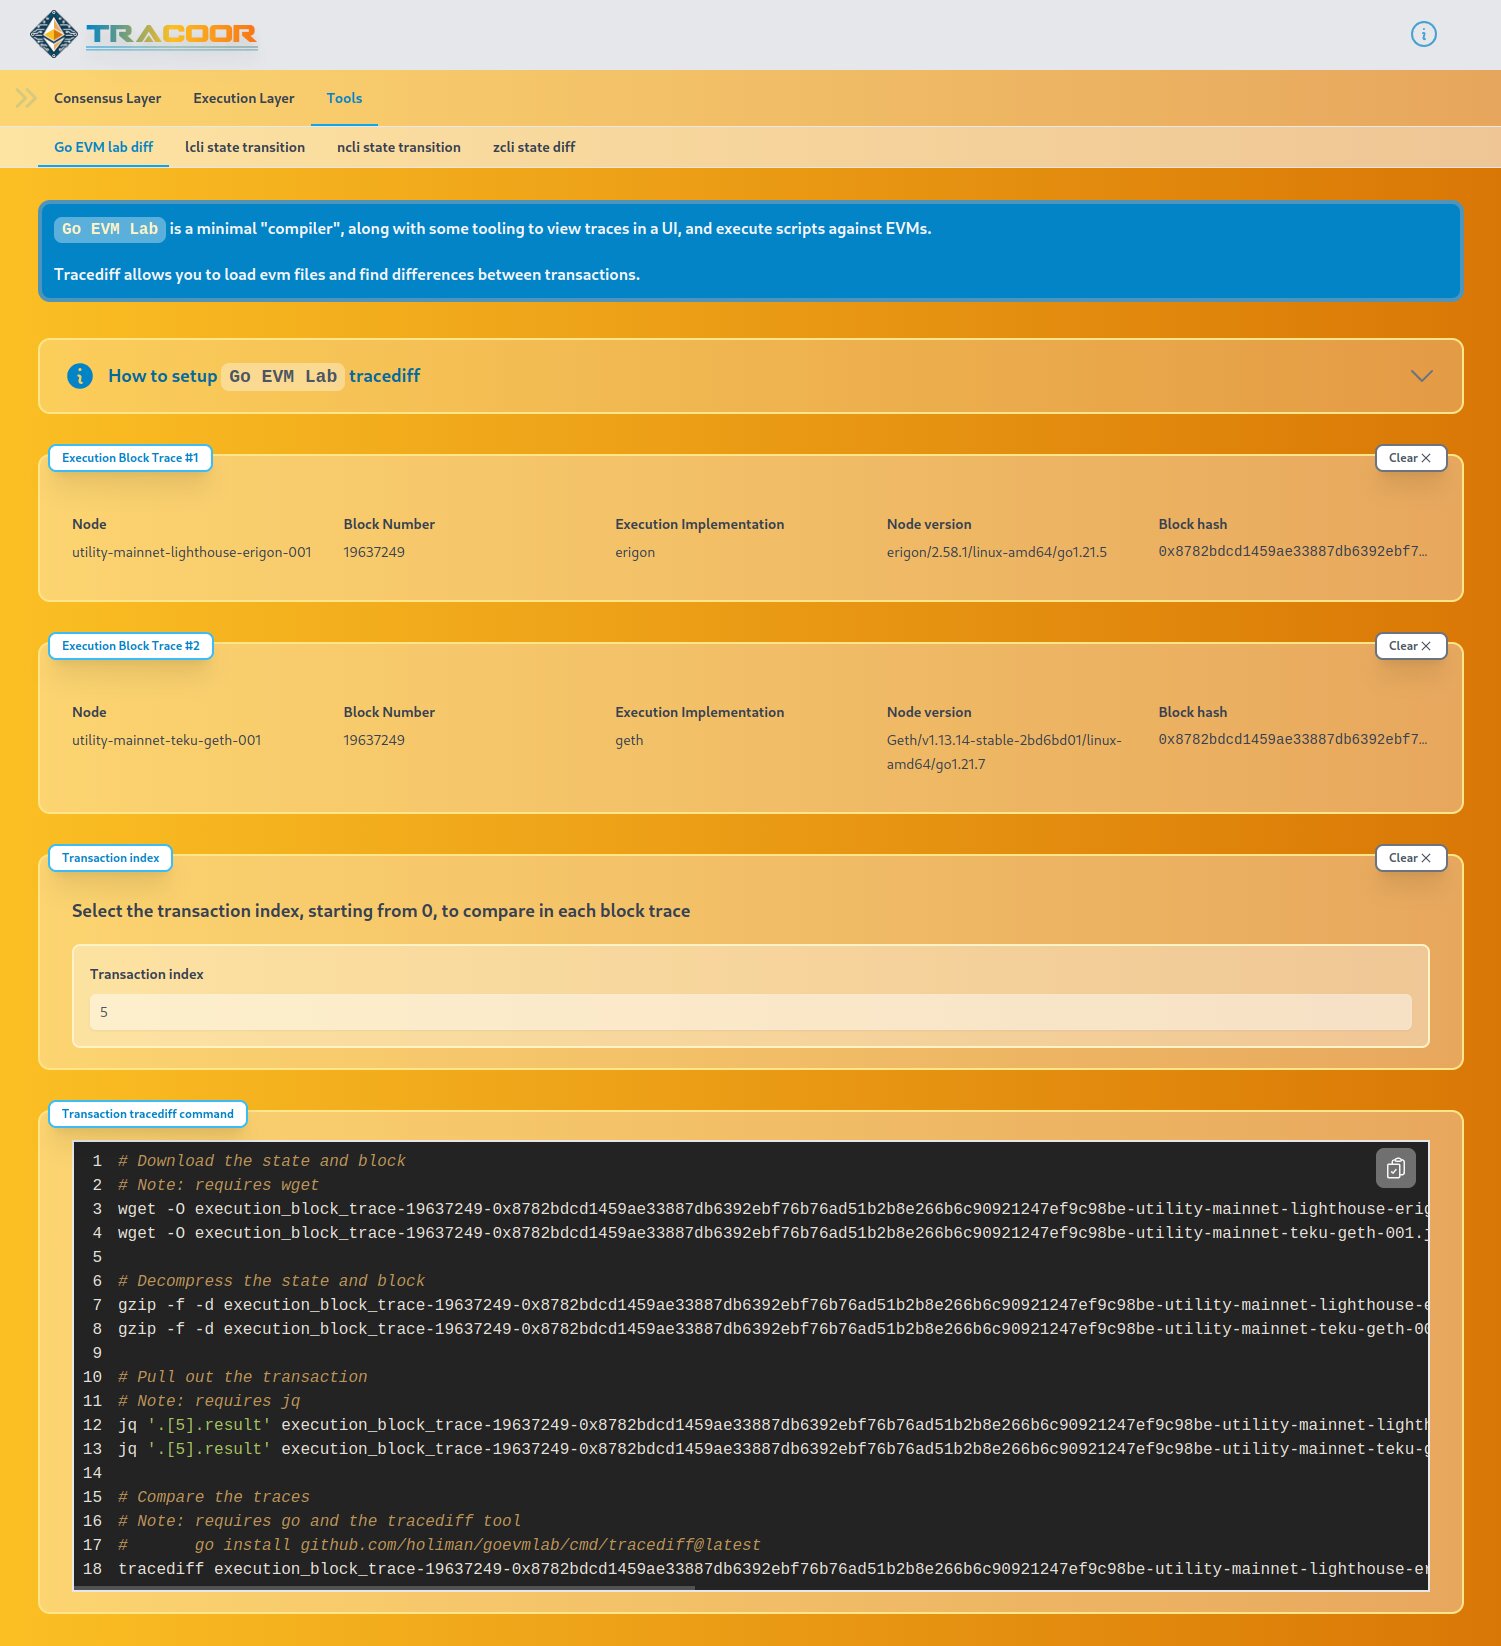Clear Execution Block Trace #2
The image size is (1501, 1646).
(x=1409, y=646)
